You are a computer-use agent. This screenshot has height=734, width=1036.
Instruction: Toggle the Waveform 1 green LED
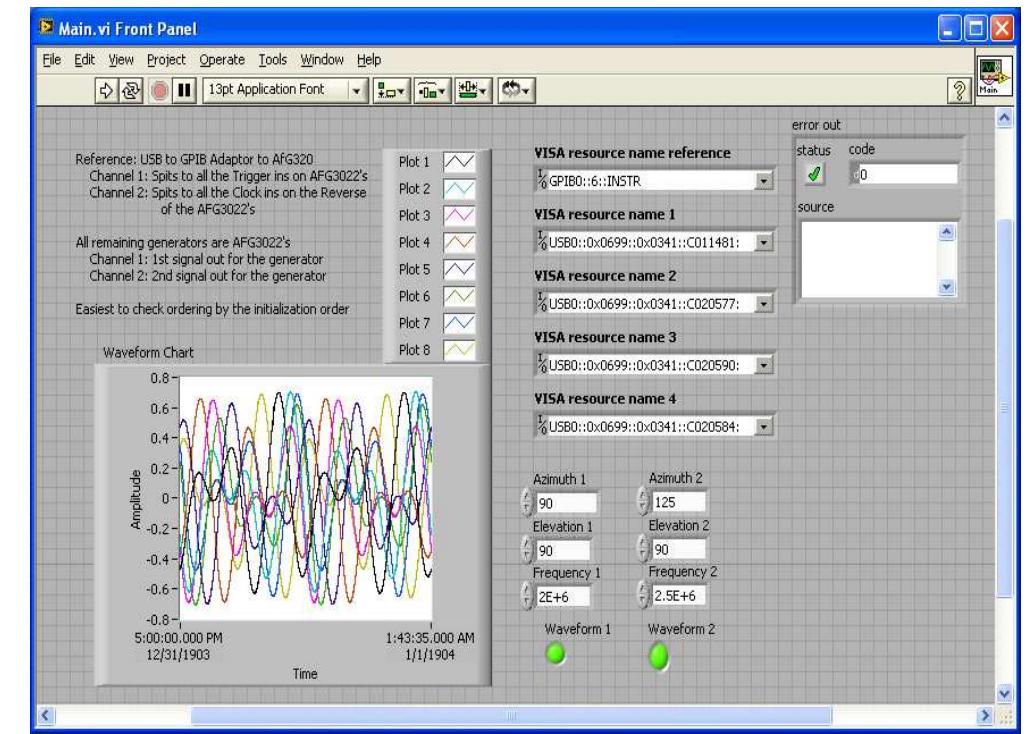[556, 654]
